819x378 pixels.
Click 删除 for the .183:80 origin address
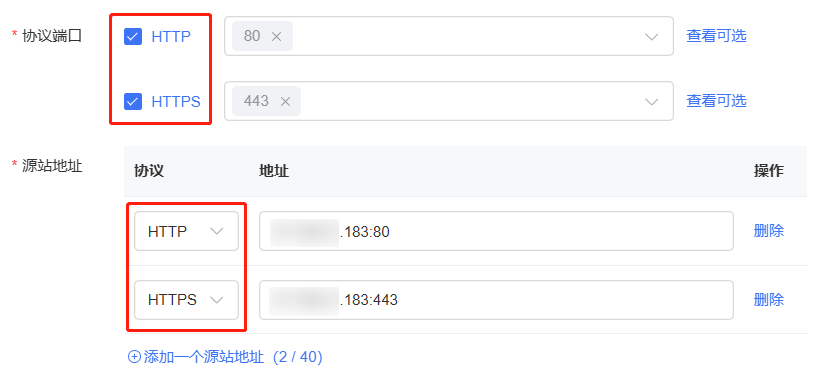click(x=768, y=231)
